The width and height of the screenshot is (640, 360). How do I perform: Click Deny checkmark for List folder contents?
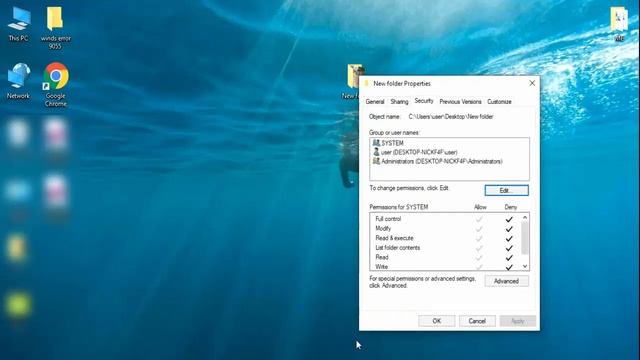(509, 248)
